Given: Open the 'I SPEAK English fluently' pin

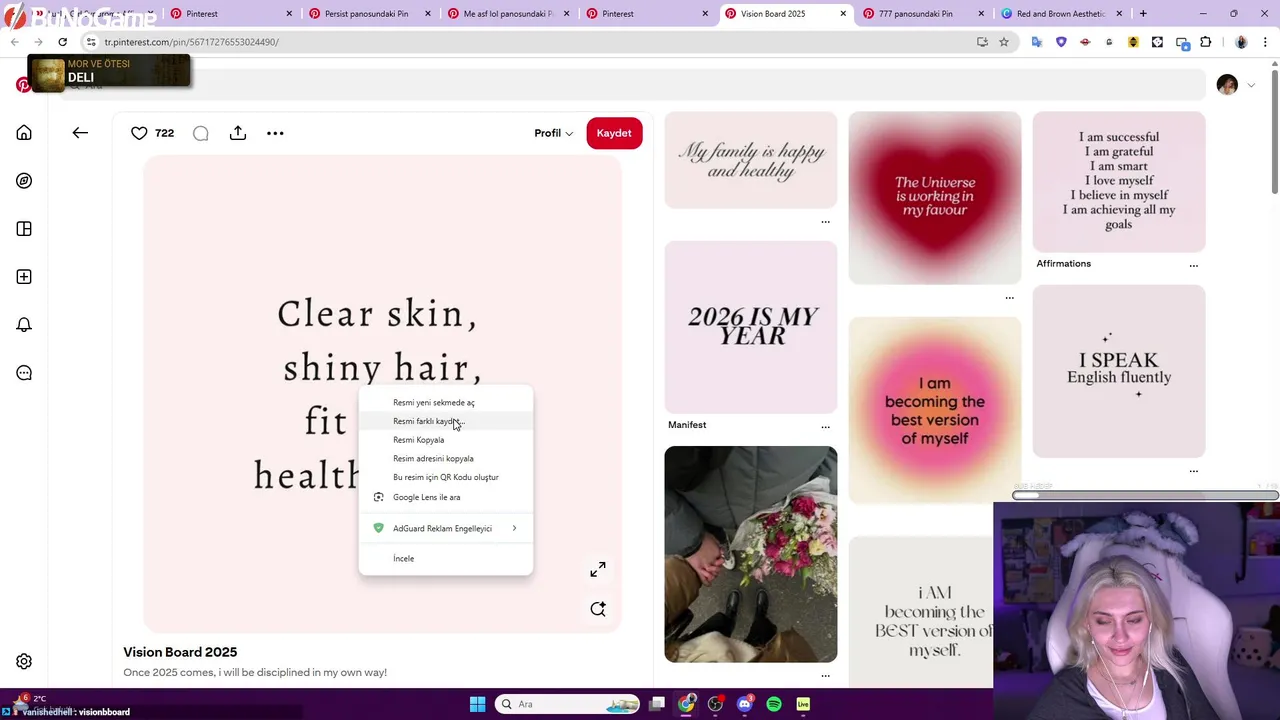Looking at the screenshot, I should [1119, 371].
